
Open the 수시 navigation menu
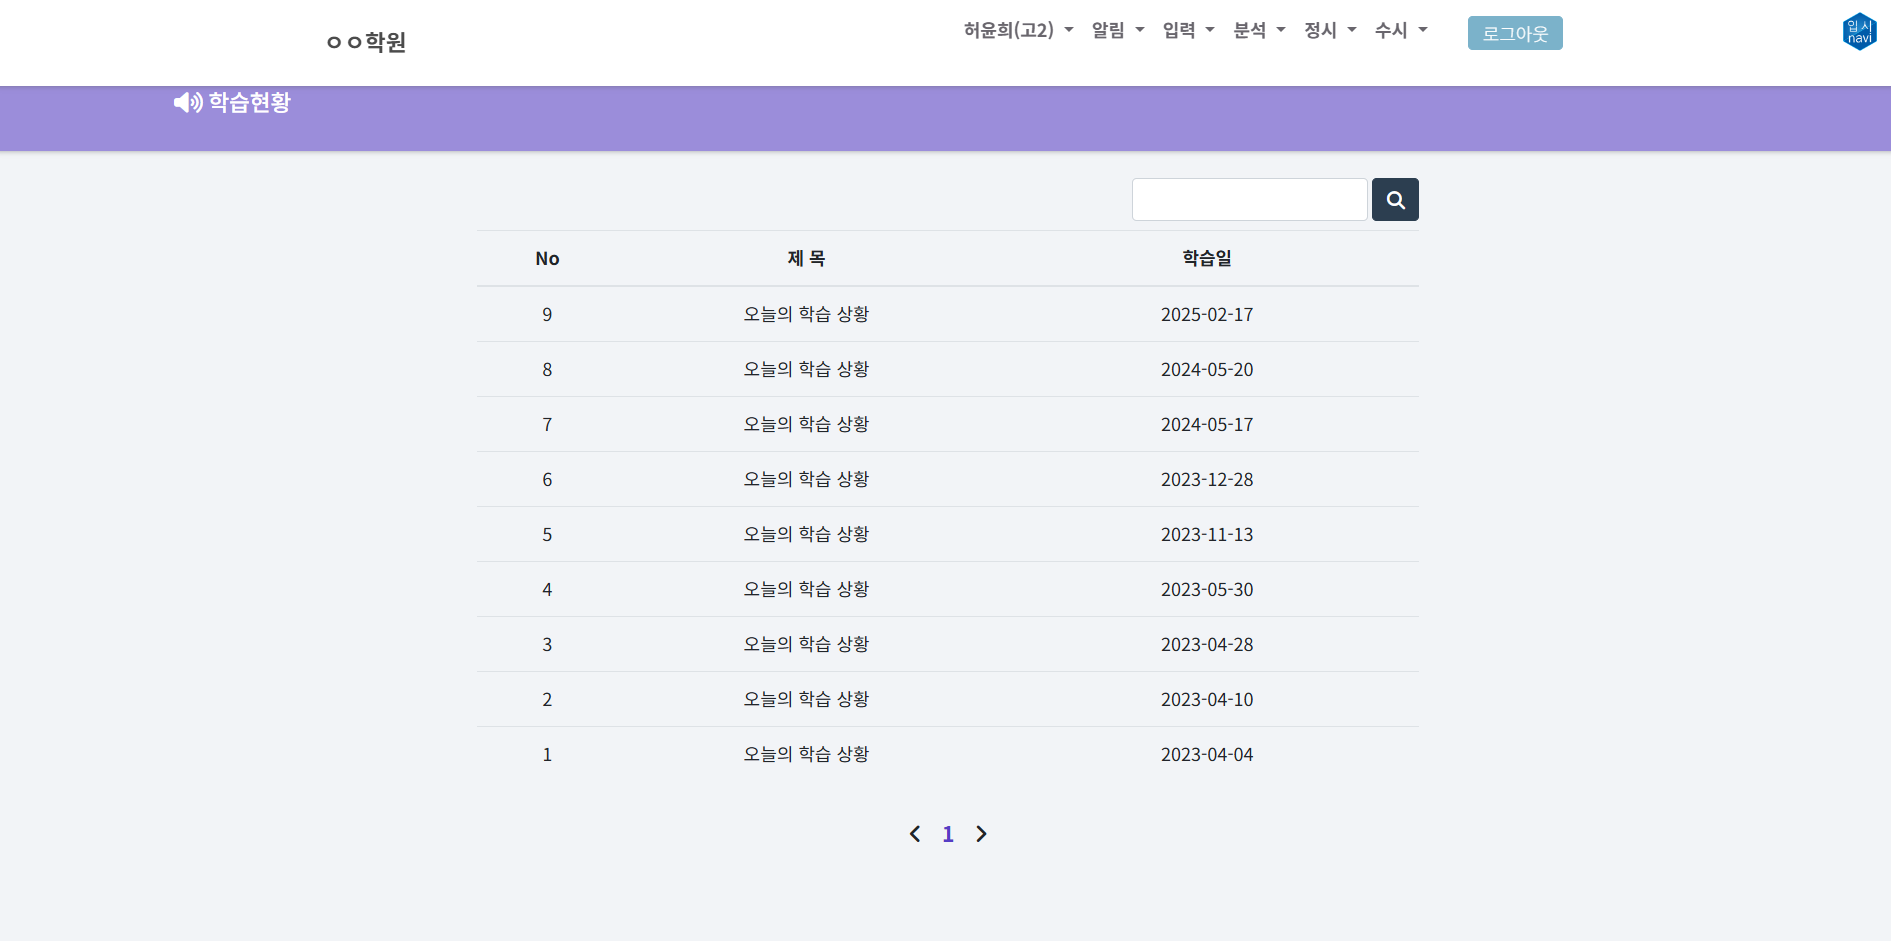pos(1400,31)
